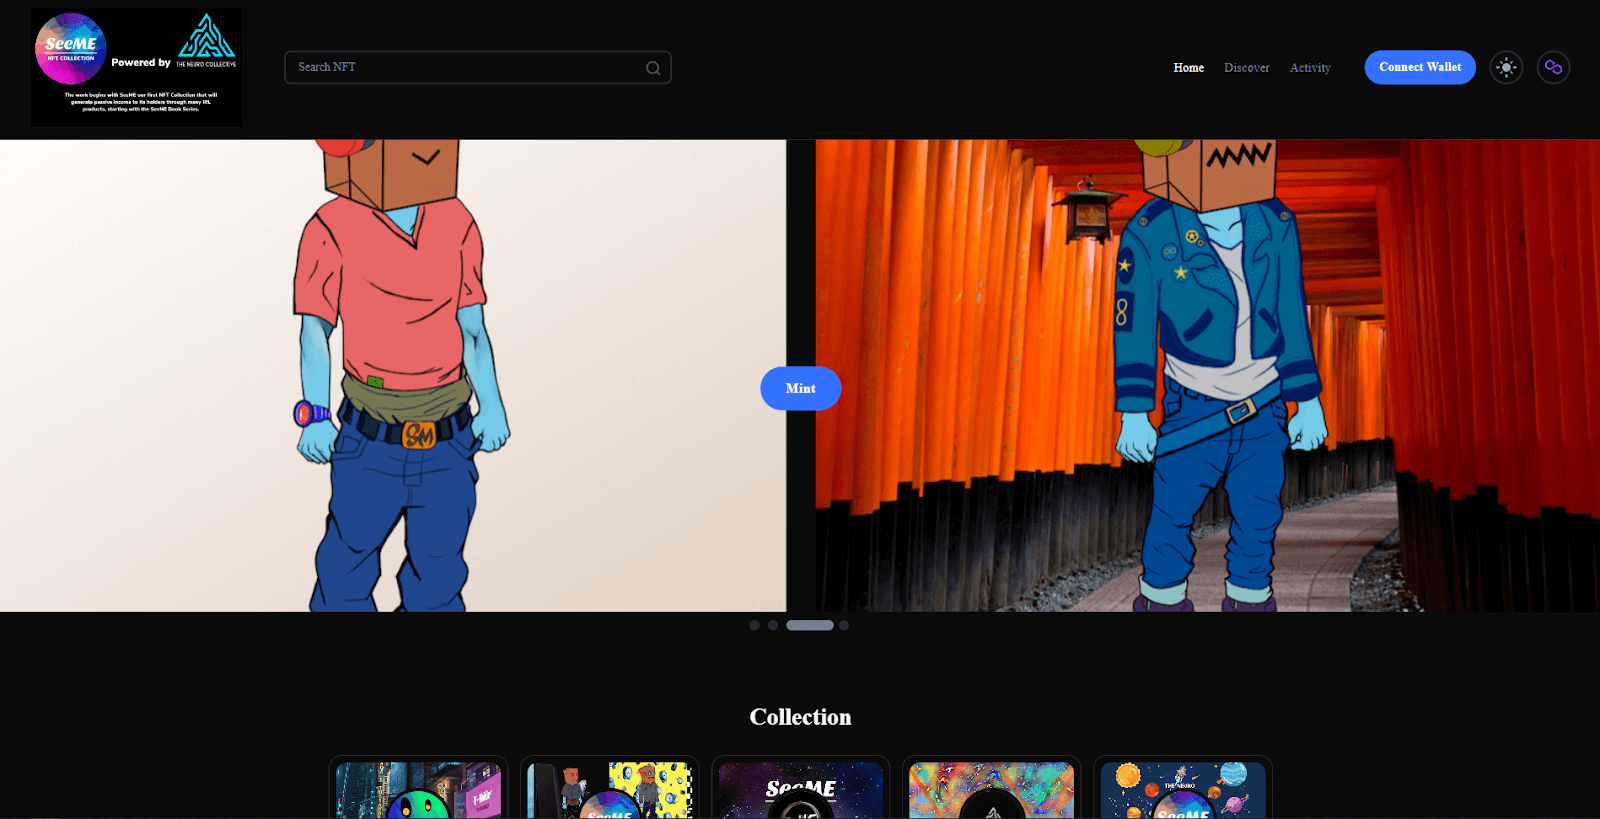Click The Neuro Collective triangle logo
This screenshot has height=819, width=1600.
[206, 38]
